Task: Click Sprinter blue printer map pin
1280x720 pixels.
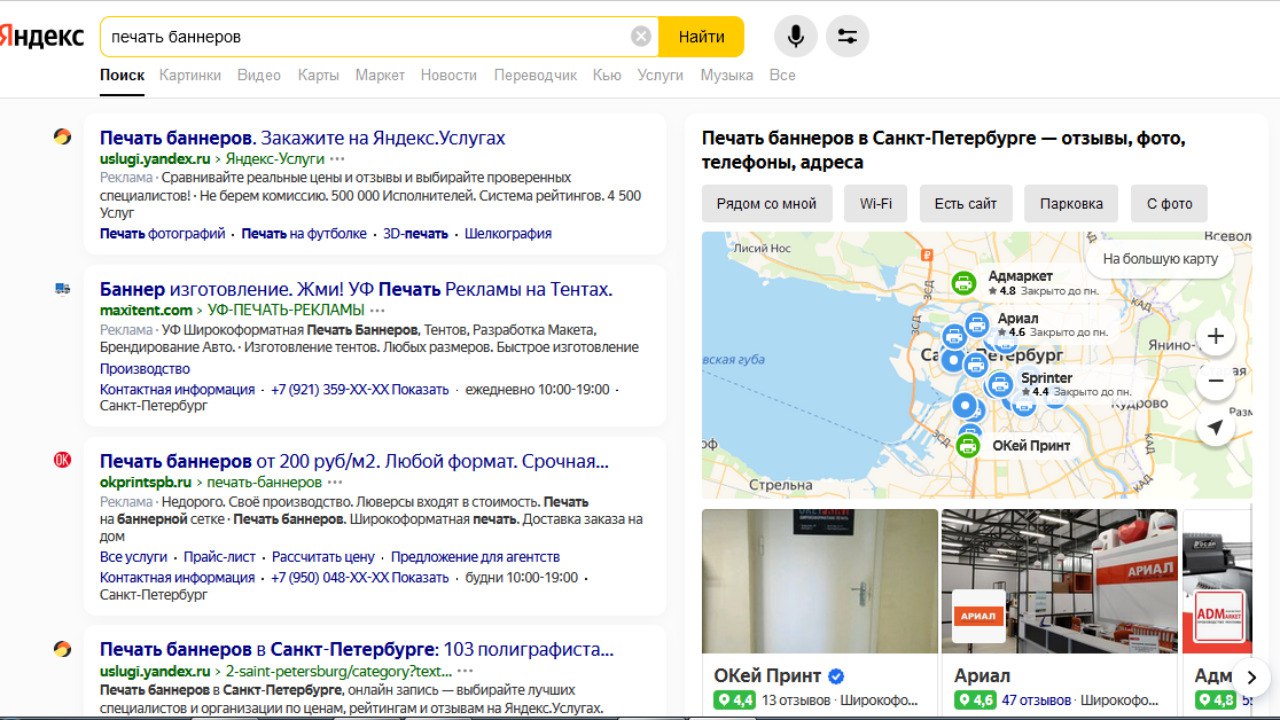Action: [x=1000, y=384]
